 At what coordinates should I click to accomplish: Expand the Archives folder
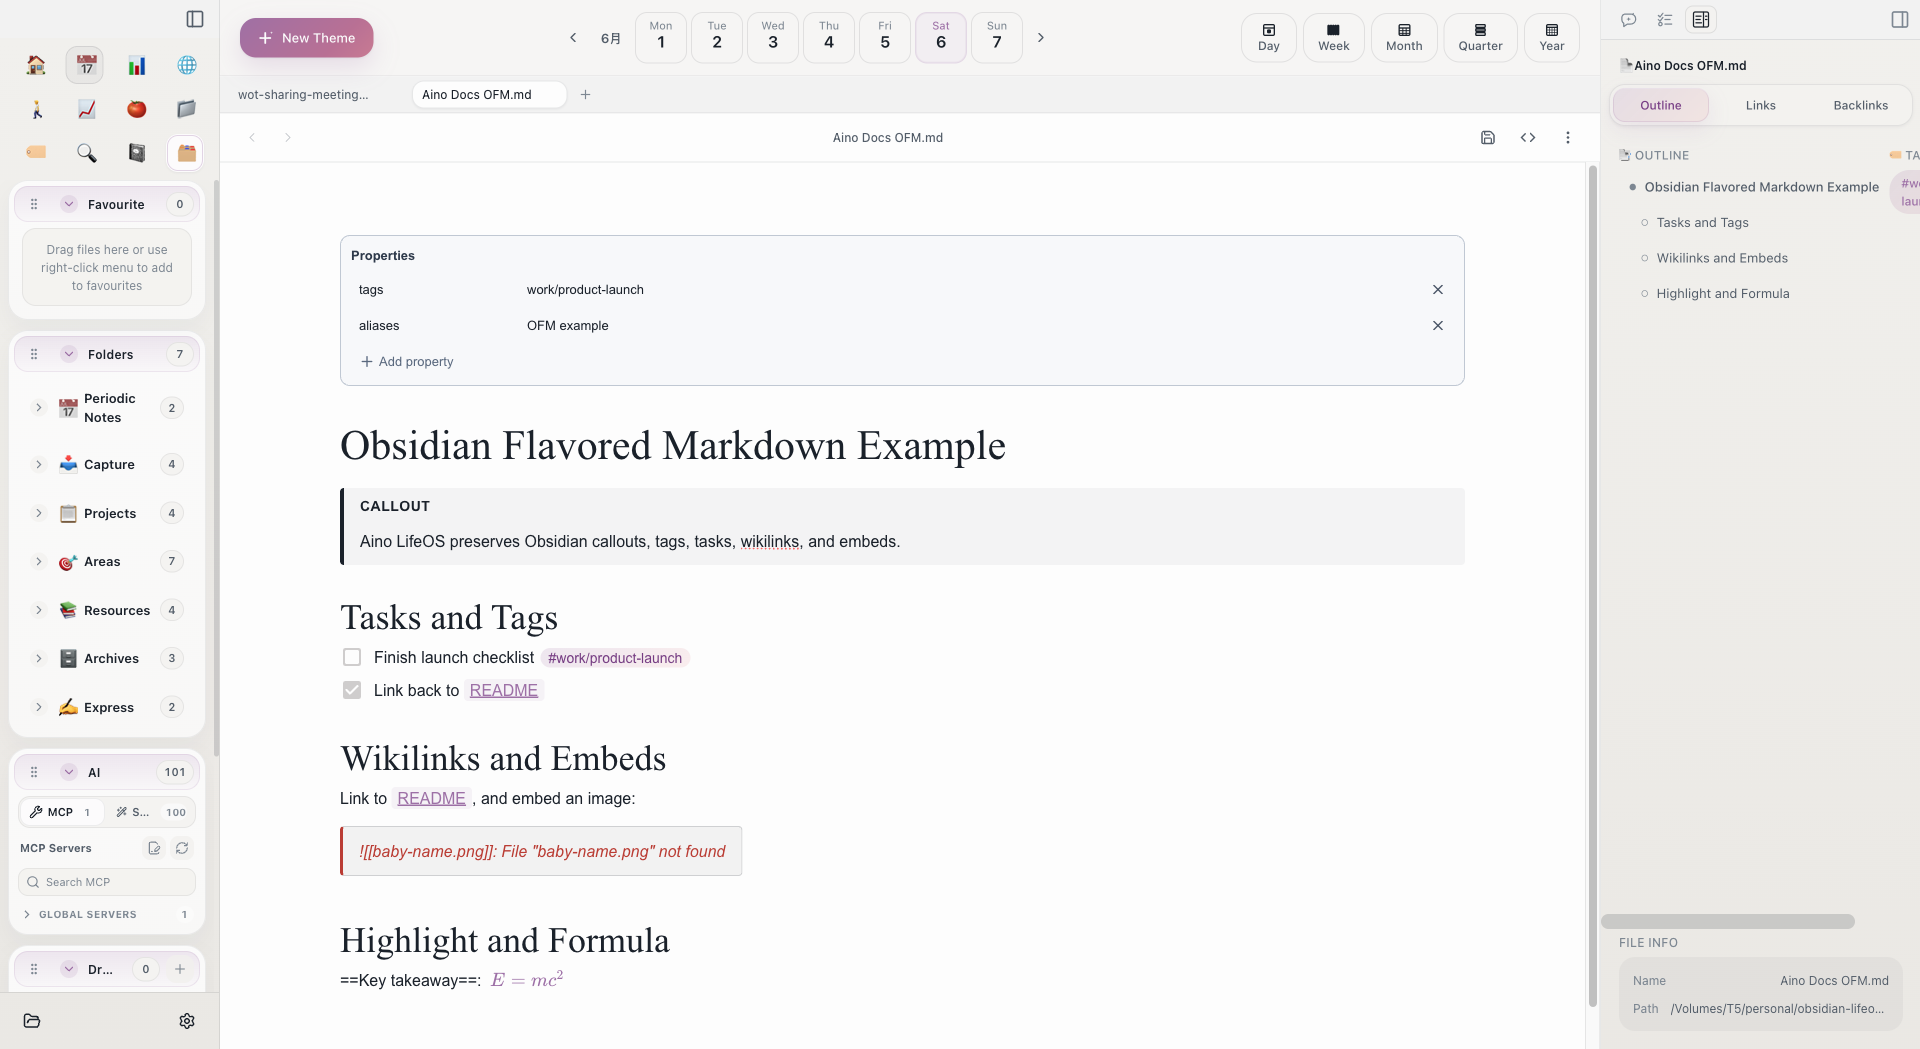39,658
